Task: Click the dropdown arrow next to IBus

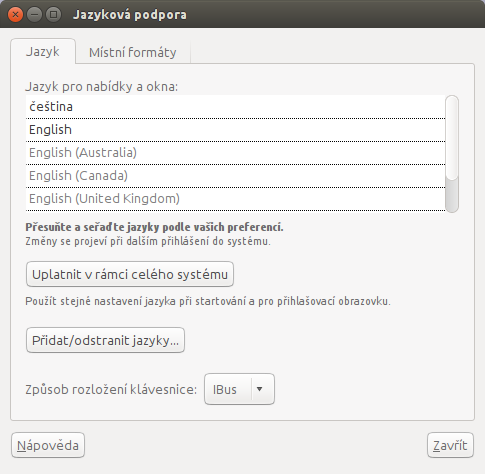Action: (260, 389)
